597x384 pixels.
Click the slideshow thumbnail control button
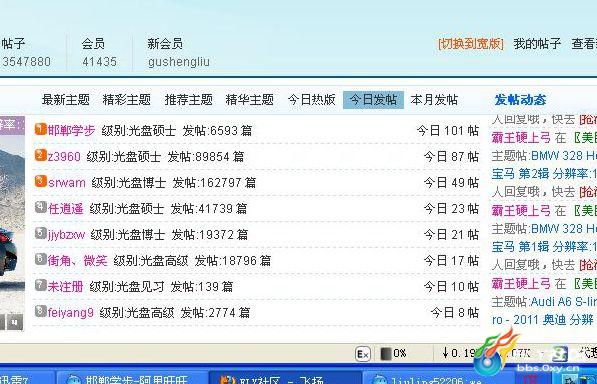(x=14, y=322)
